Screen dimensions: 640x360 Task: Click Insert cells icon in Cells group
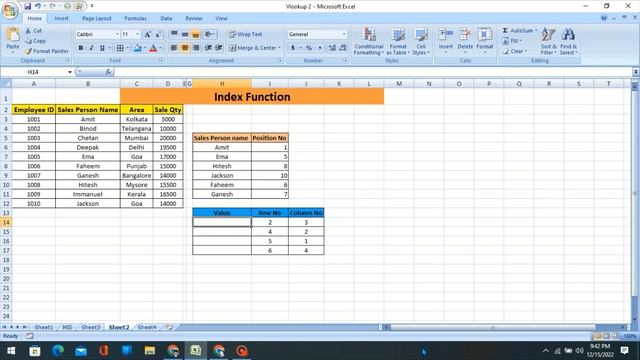click(445, 35)
